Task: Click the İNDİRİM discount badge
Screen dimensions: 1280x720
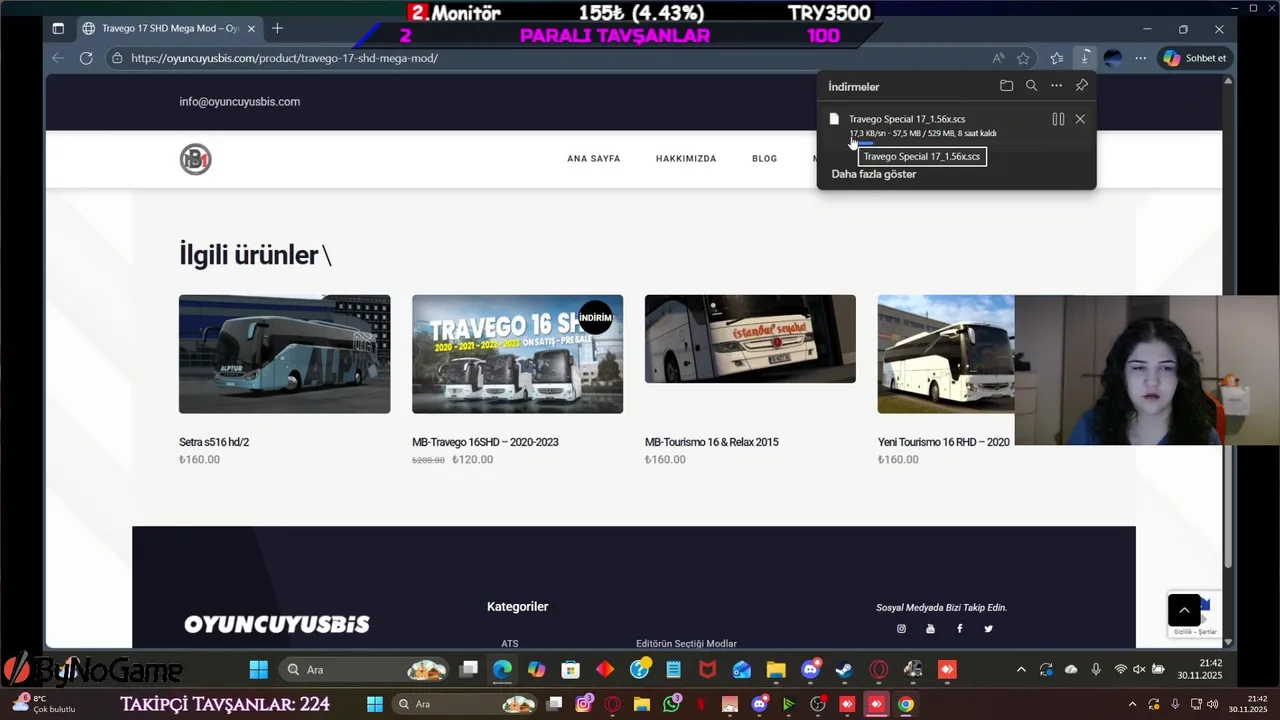Action: 596,318
